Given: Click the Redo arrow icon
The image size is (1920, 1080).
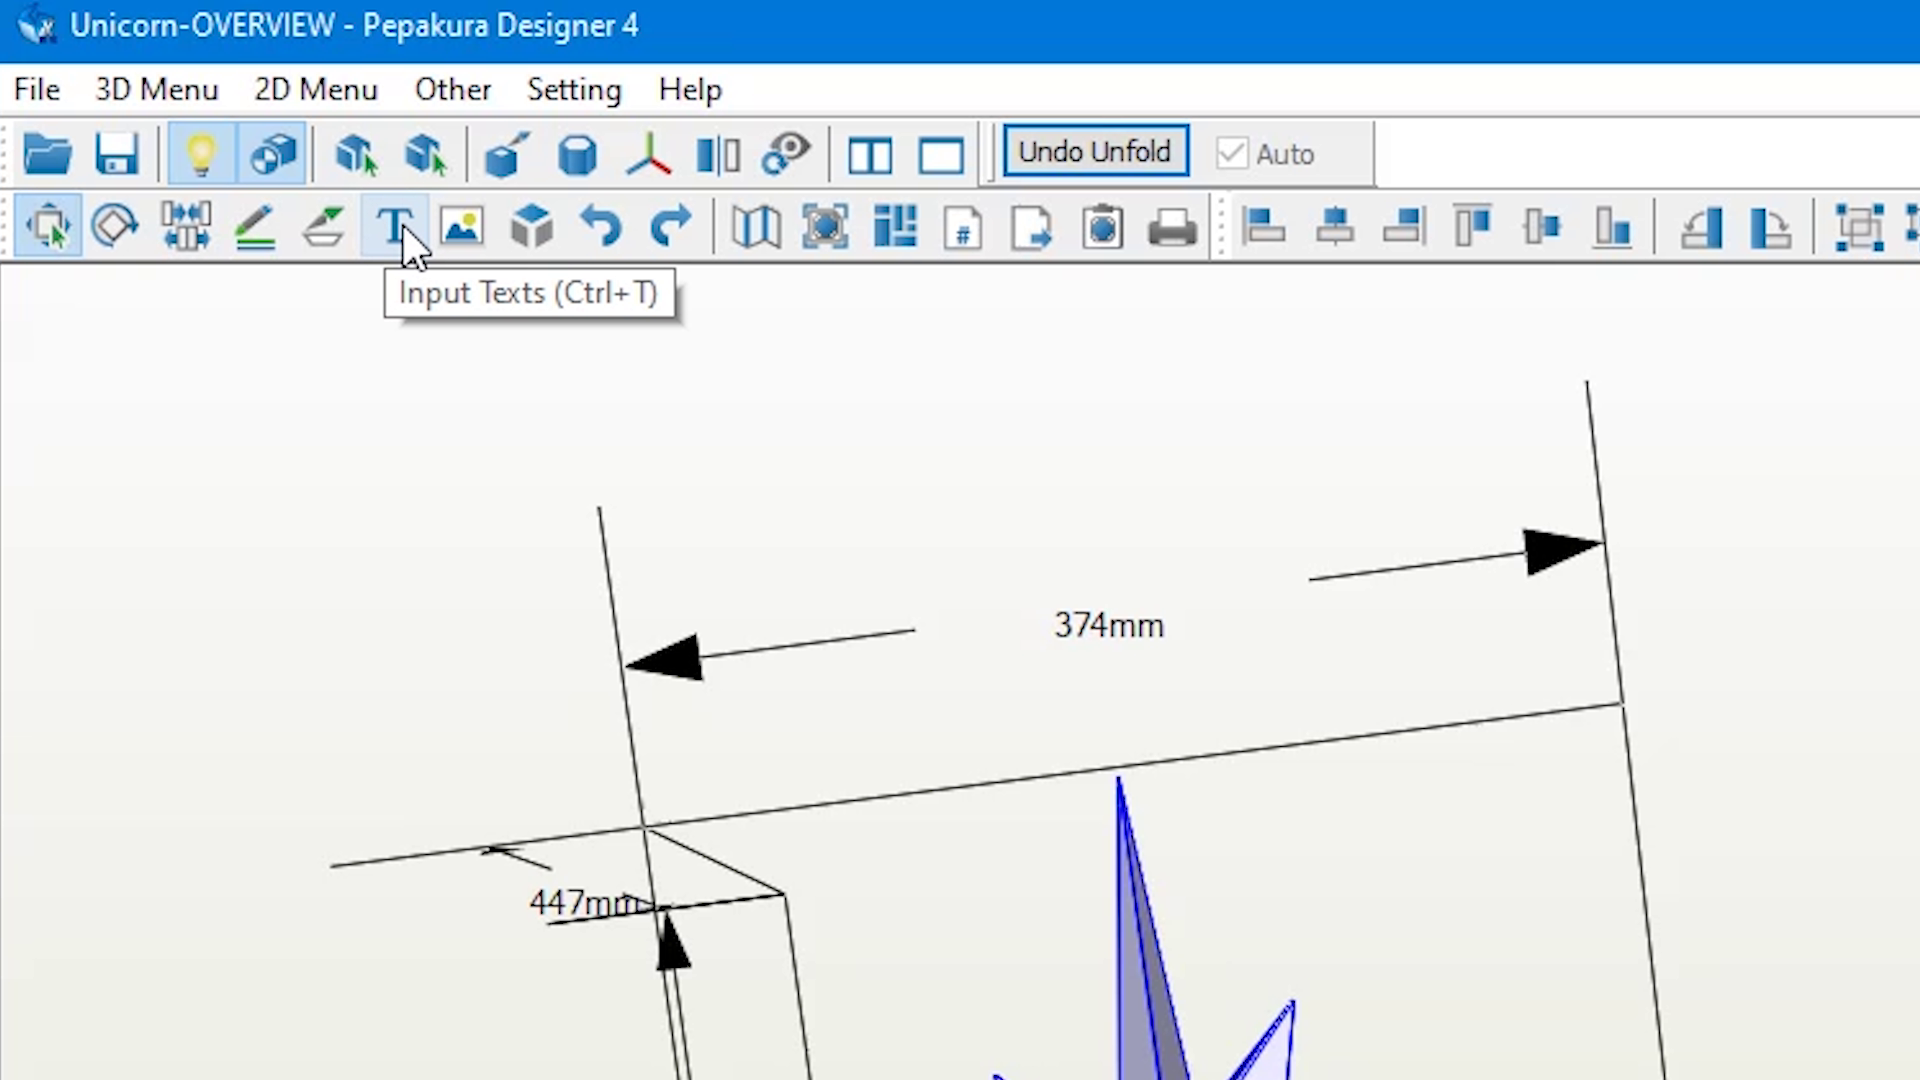Looking at the screenshot, I should coord(670,227).
